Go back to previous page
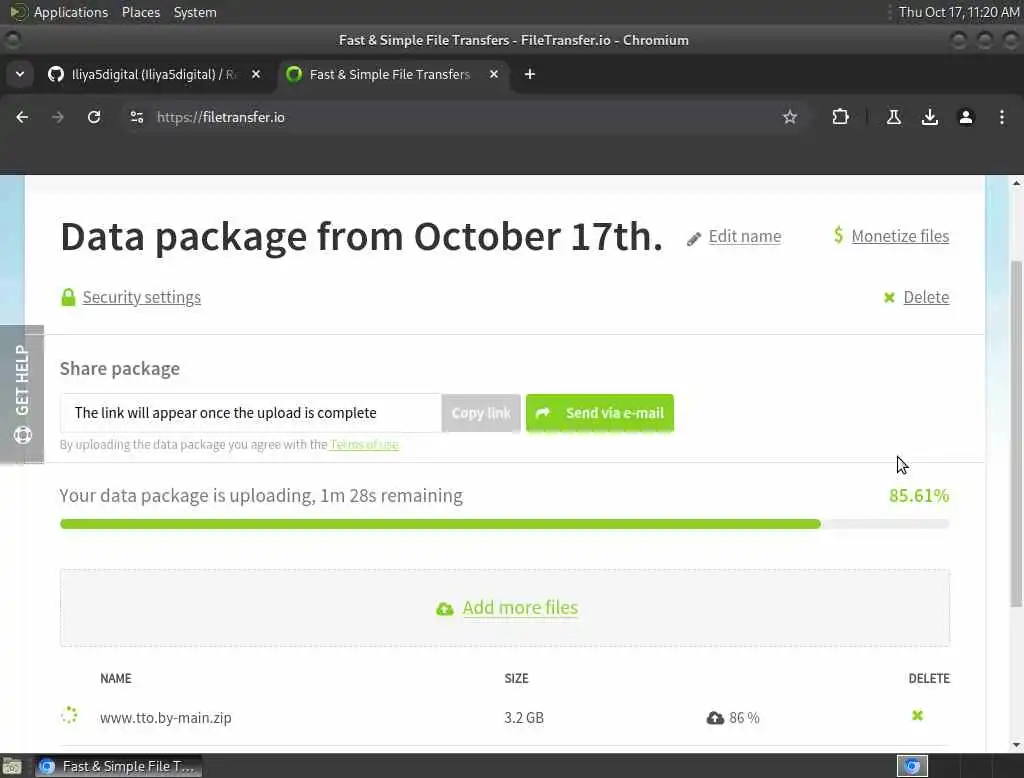 click(22, 117)
